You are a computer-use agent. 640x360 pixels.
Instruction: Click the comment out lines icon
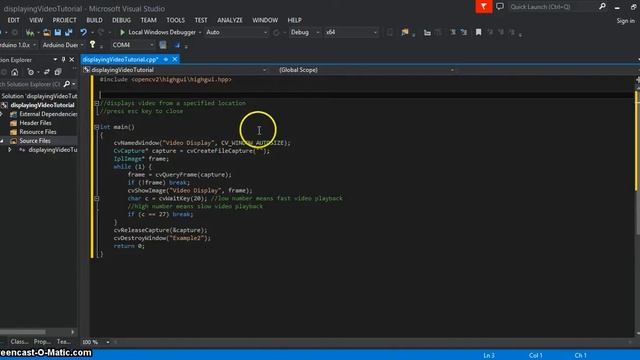(453, 32)
